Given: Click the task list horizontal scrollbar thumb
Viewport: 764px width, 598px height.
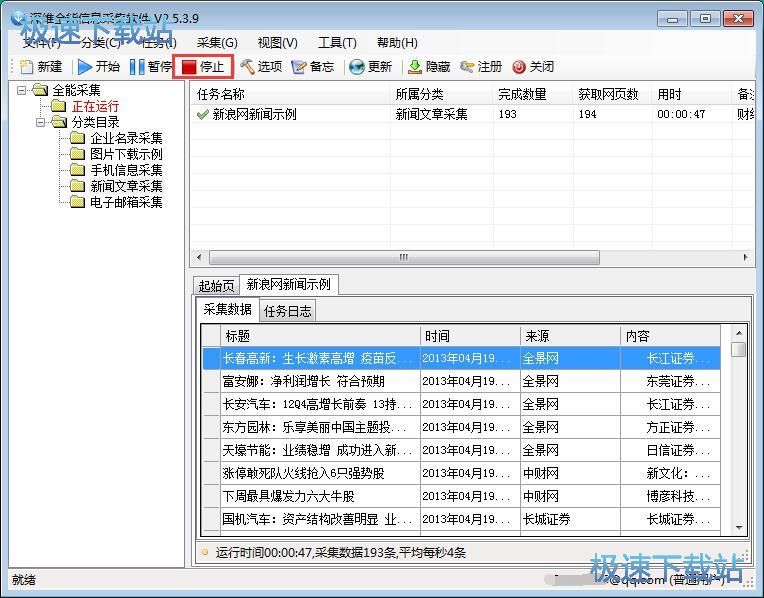Looking at the screenshot, I should (404, 257).
